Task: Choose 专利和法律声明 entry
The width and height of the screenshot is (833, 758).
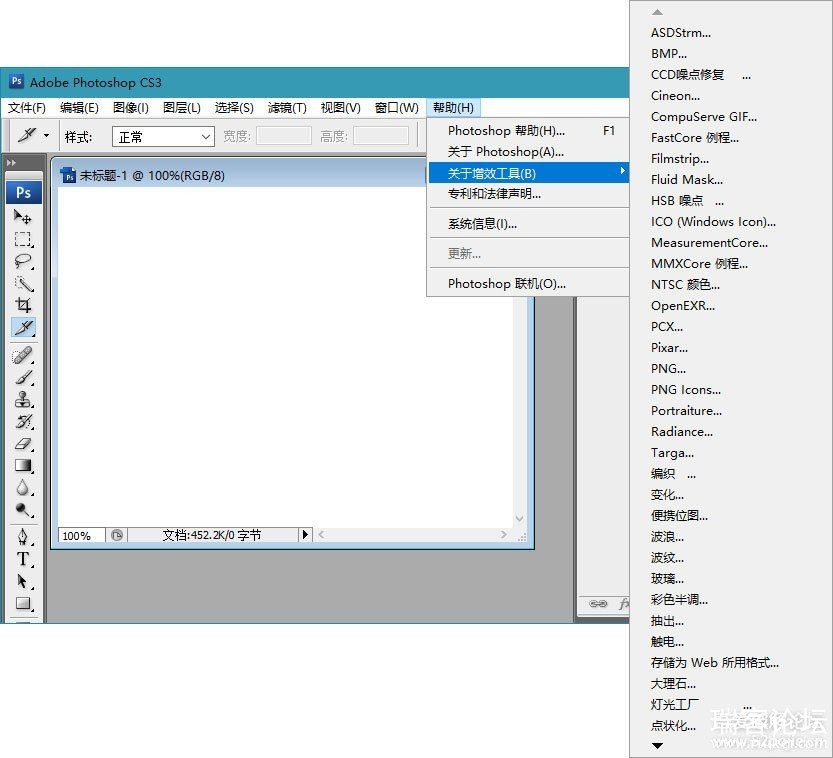Action: (528, 194)
